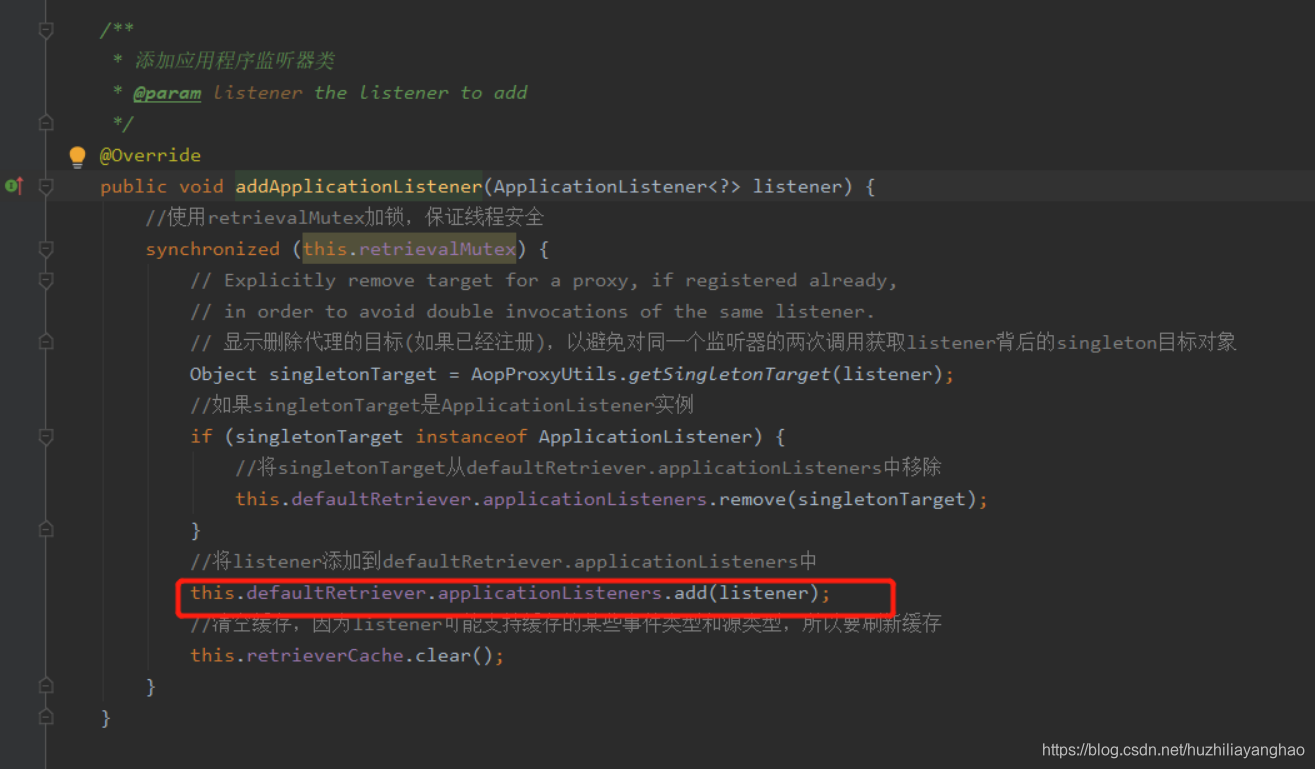Fold the synchronized block in the gutter

tap(45, 249)
